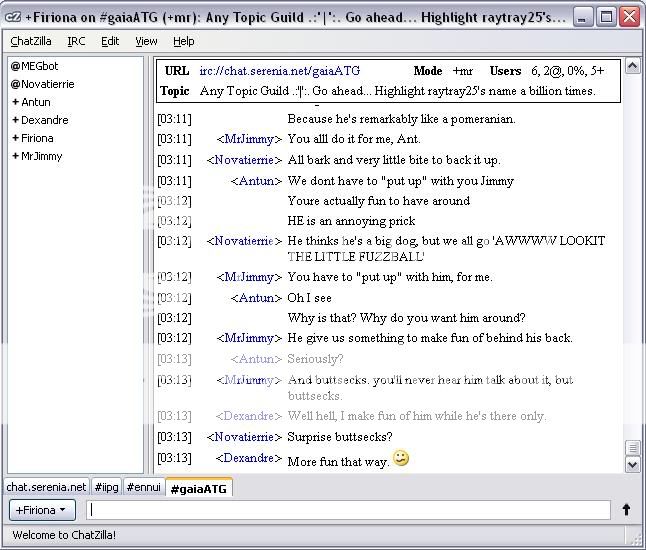
Task: Click message 'Seriously?' from Antun
Action: point(315,359)
